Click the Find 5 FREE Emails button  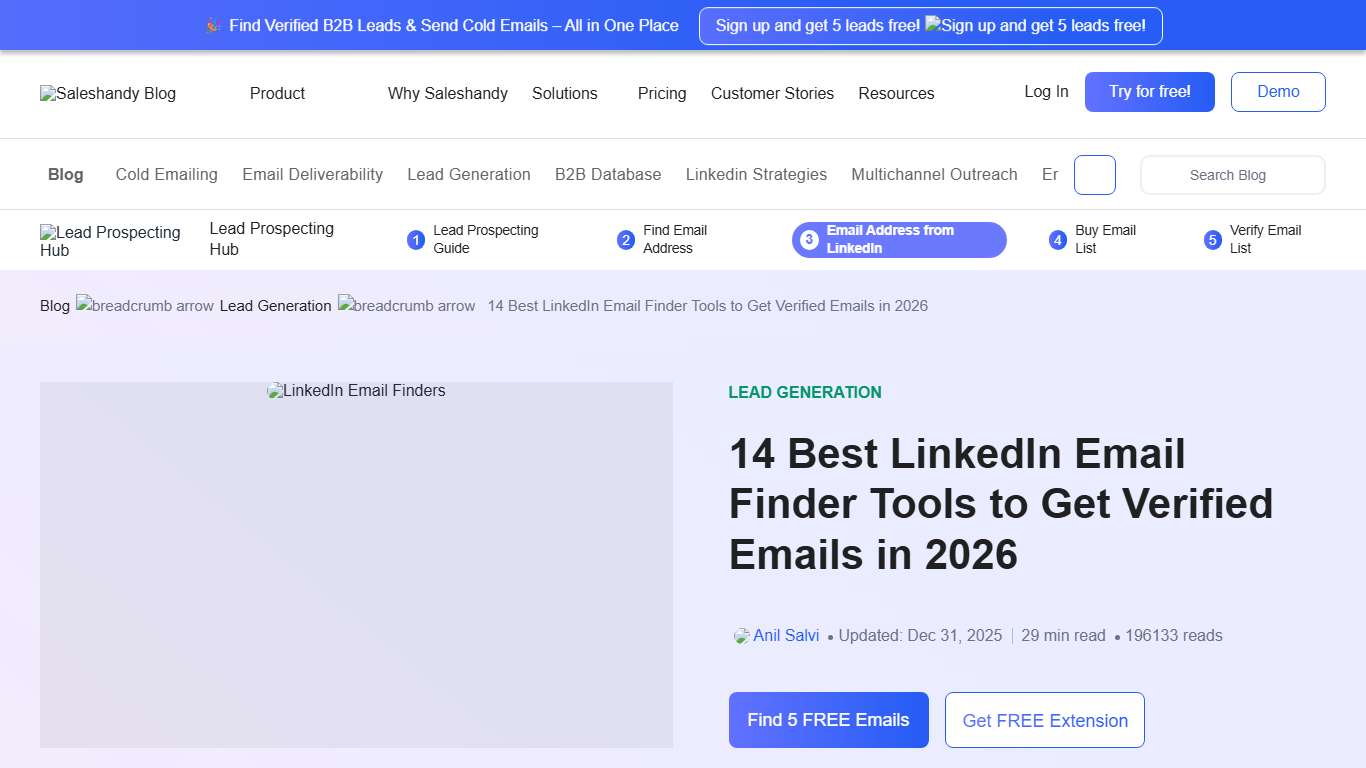[828, 719]
